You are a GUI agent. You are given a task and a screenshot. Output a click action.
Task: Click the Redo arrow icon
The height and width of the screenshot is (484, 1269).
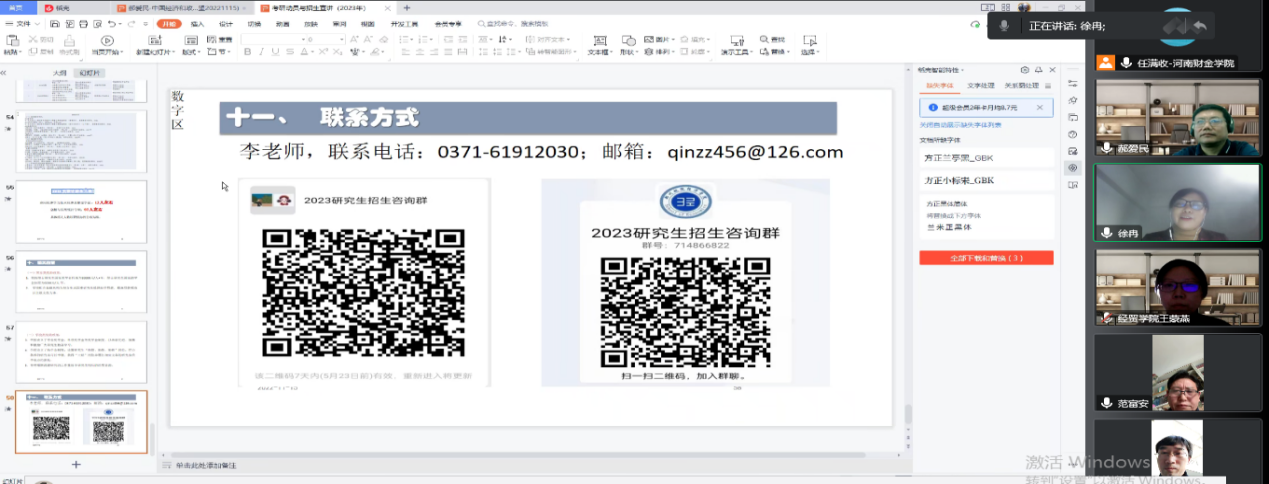click(132, 23)
